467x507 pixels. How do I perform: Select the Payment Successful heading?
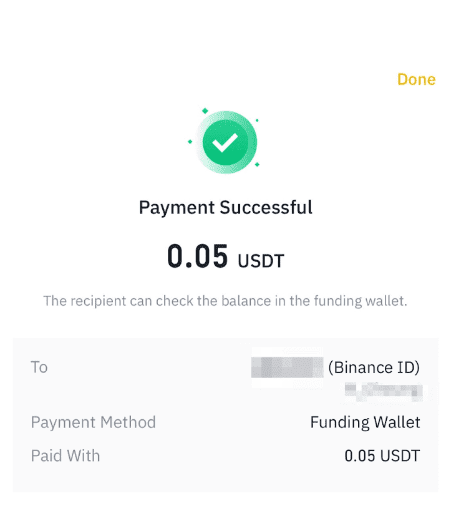[x=226, y=208]
